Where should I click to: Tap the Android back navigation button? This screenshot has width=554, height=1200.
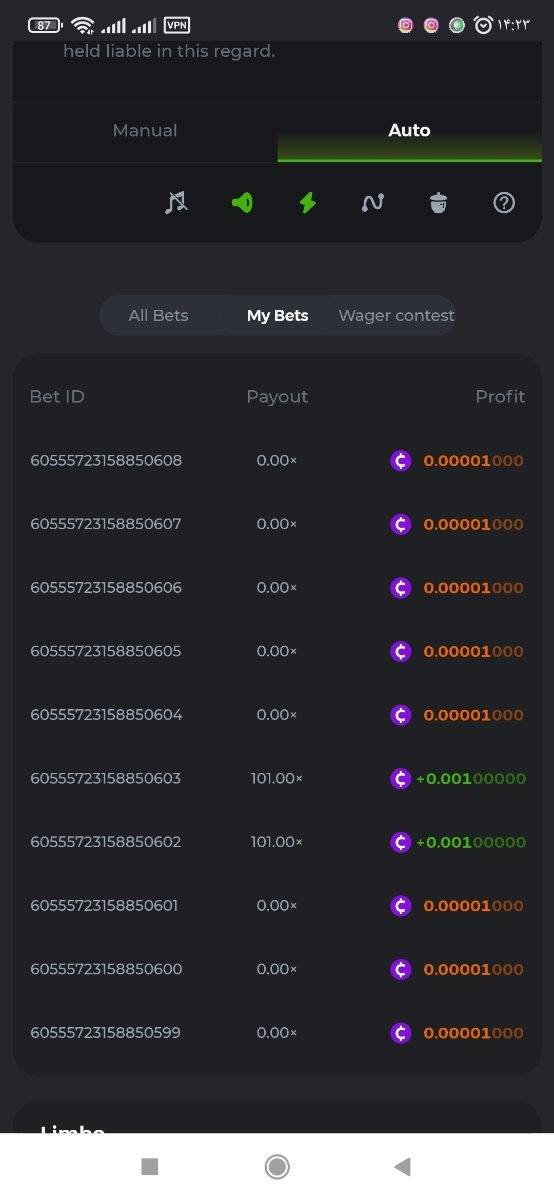coord(403,1166)
